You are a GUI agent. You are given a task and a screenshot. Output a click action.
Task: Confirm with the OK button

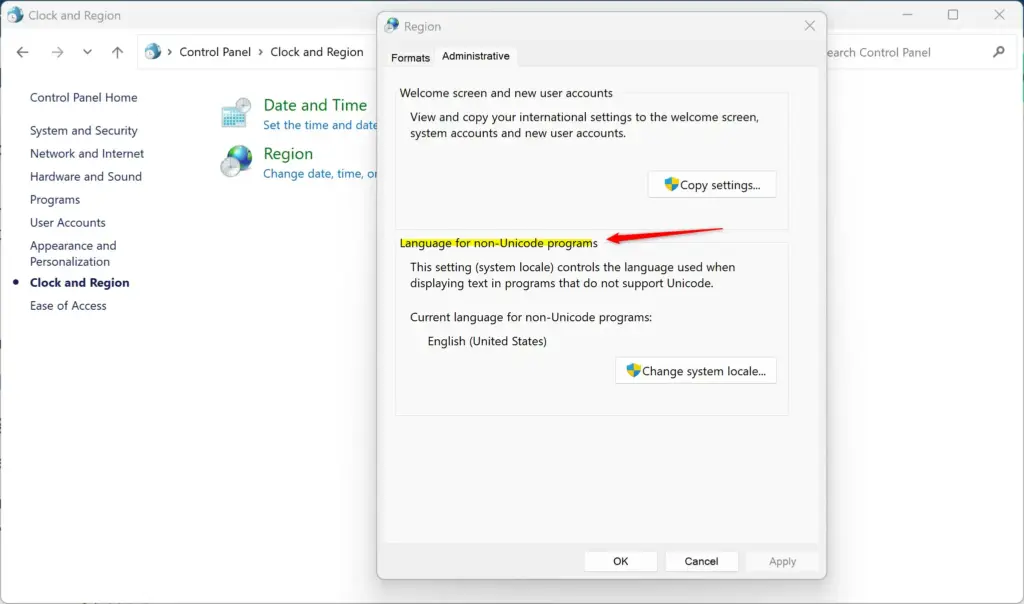[x=620, y=561]
